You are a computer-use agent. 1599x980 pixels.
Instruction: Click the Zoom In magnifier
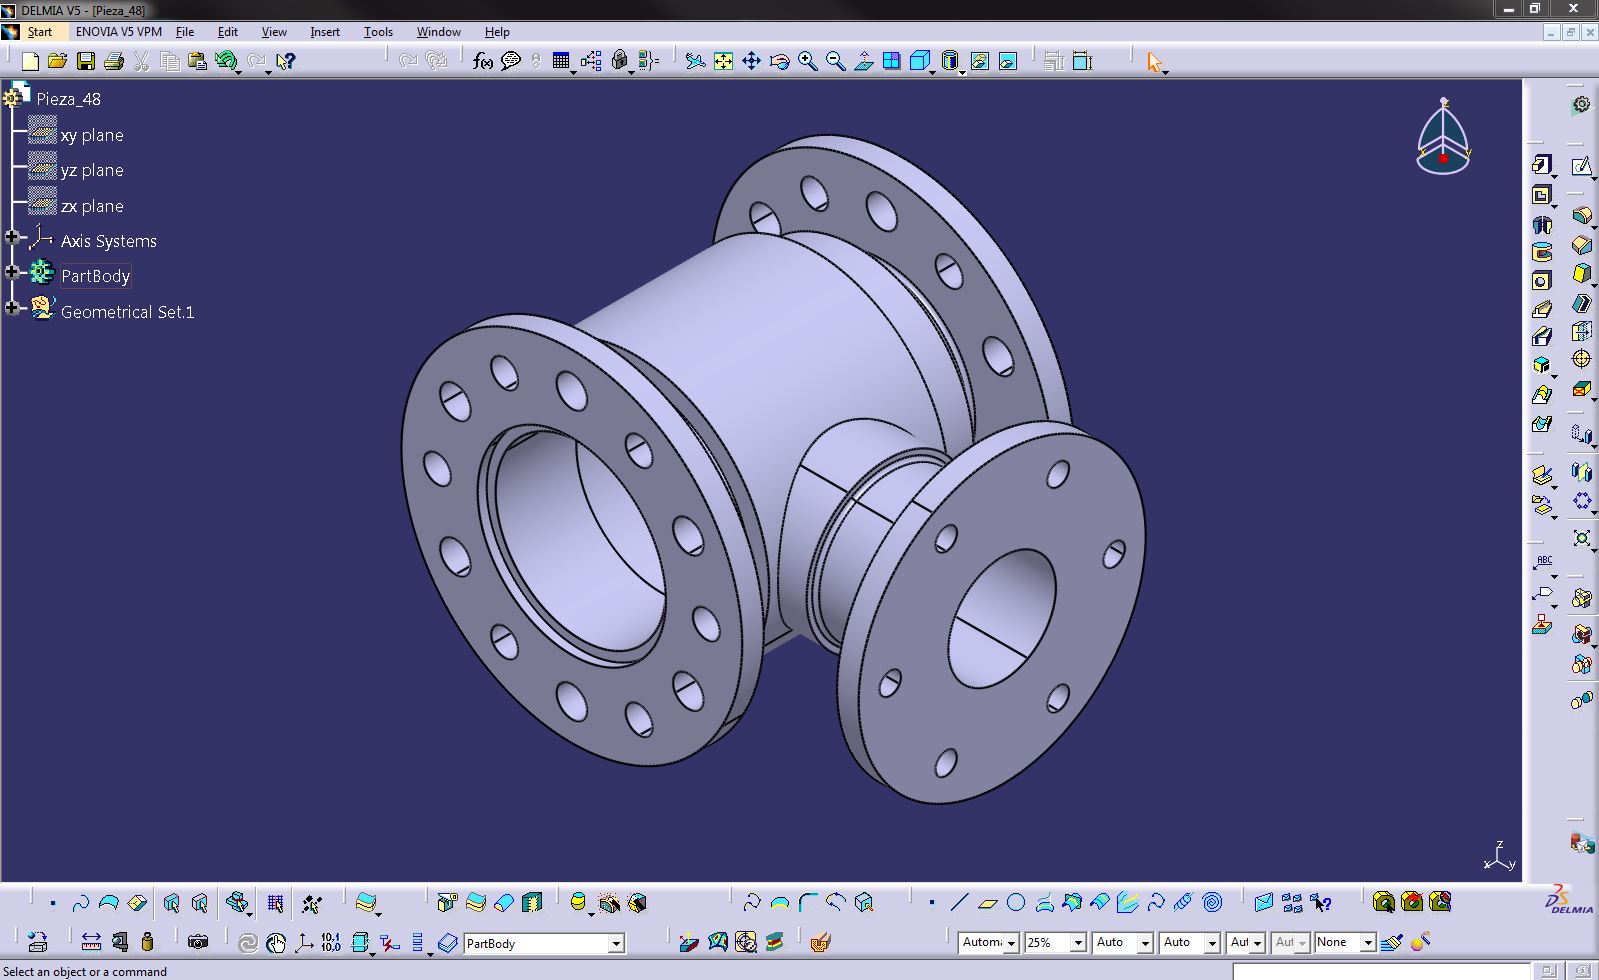(807, 62)
